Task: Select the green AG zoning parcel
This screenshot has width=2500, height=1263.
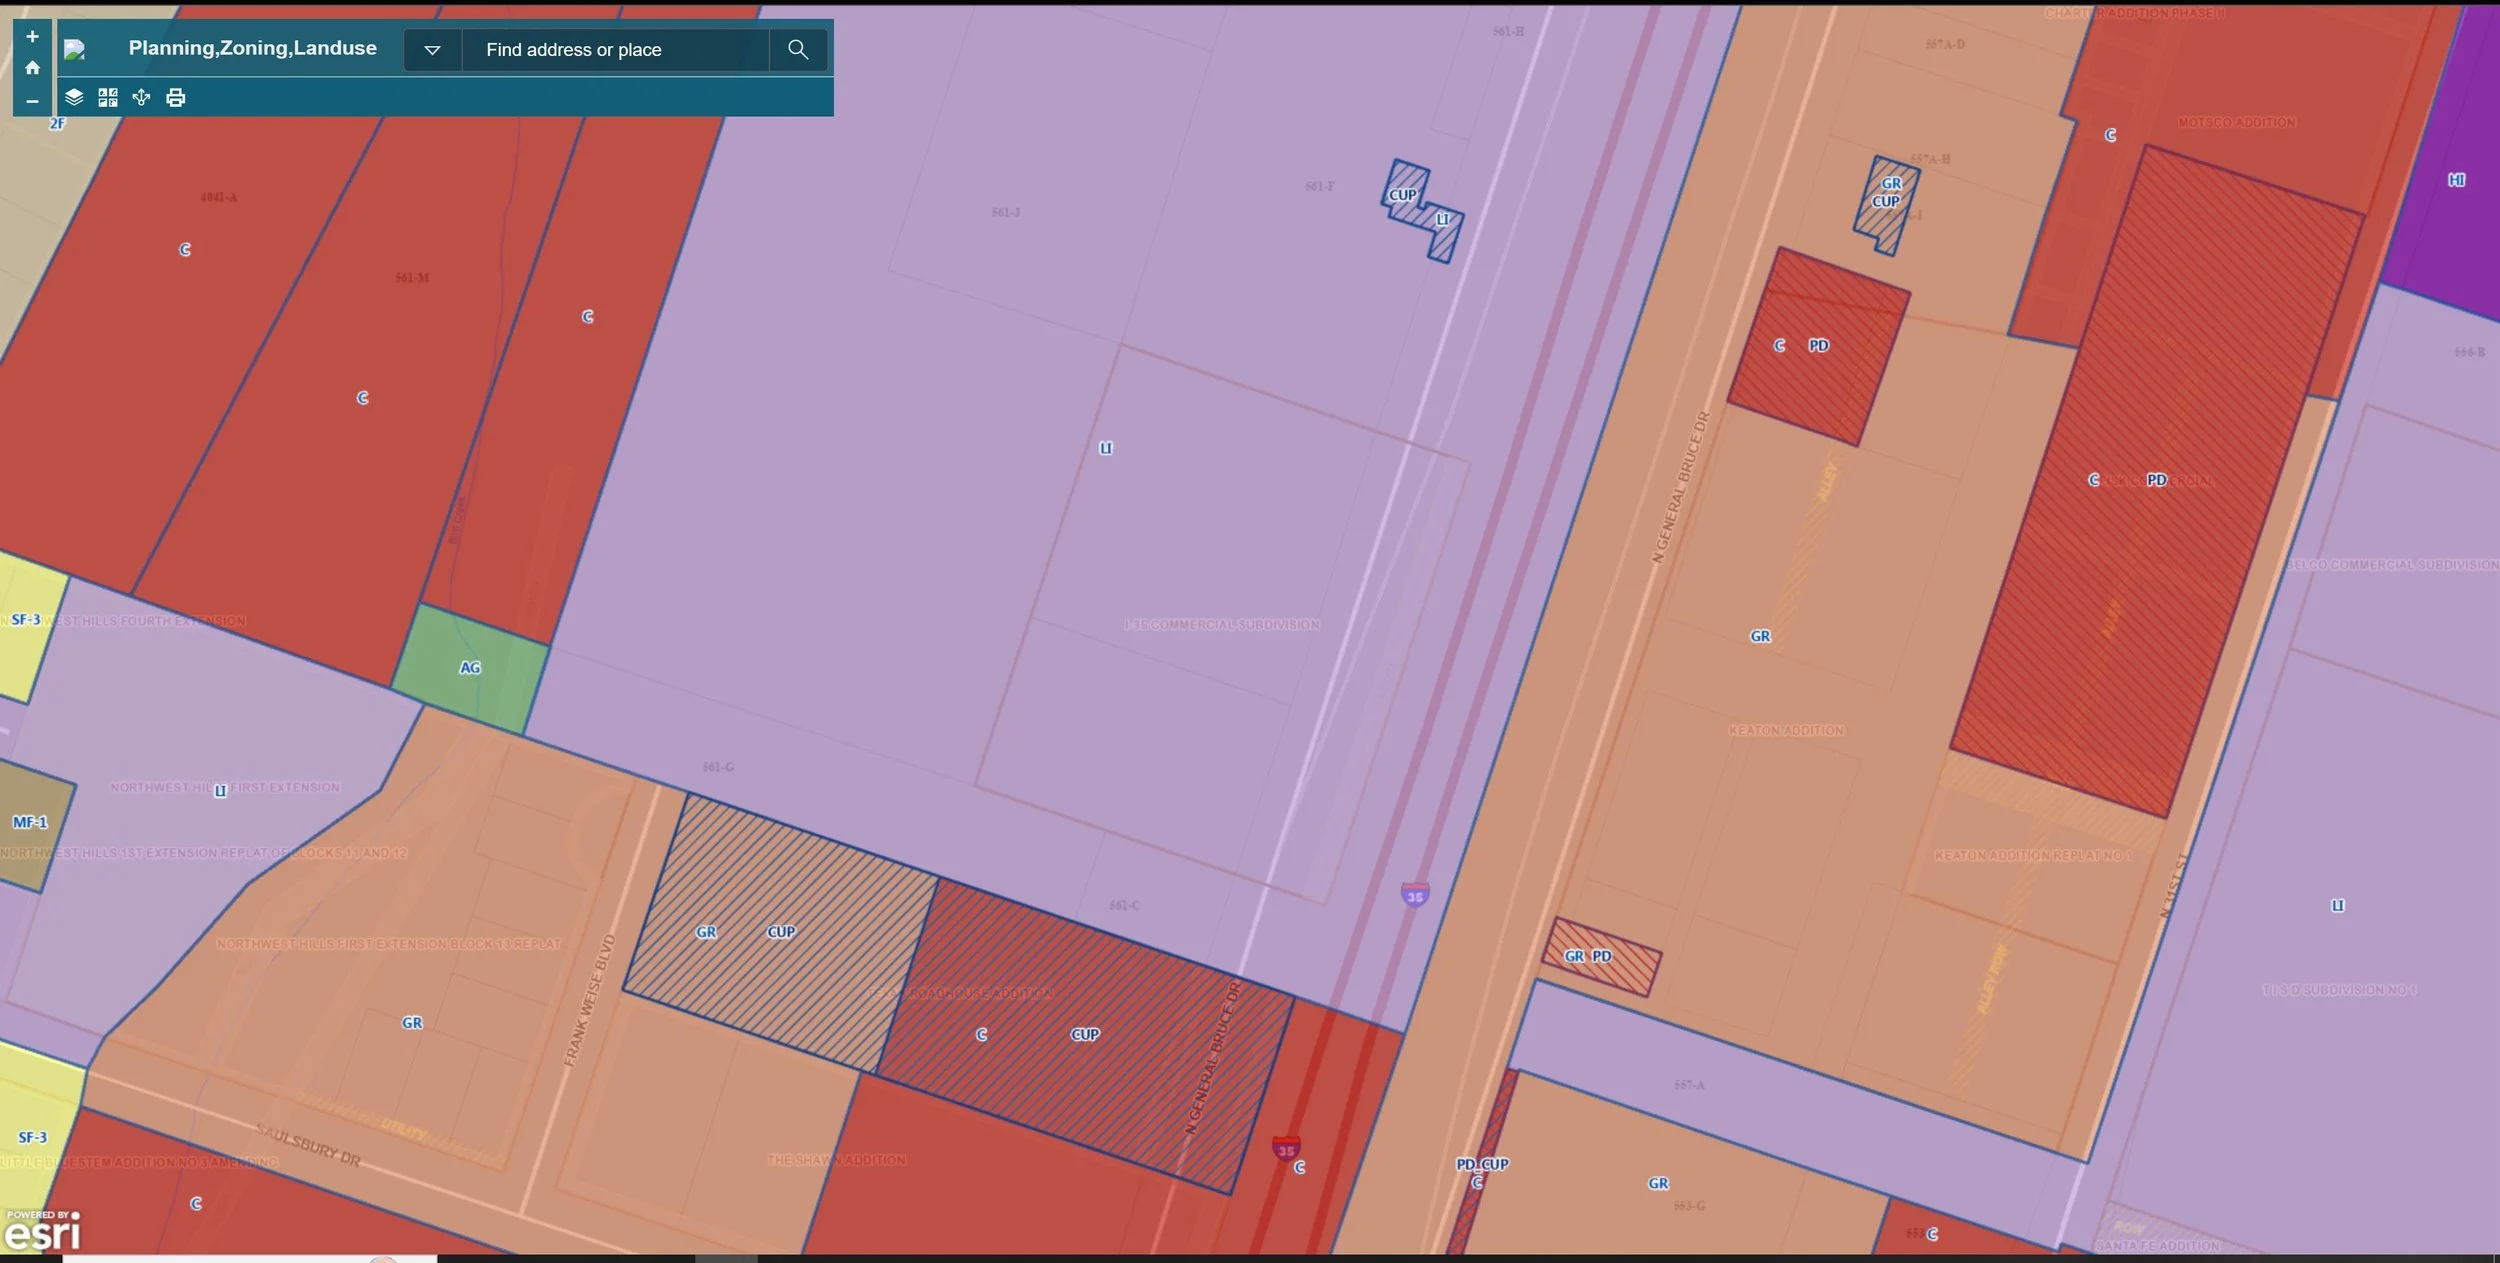Action: click(x=470, y=668)
